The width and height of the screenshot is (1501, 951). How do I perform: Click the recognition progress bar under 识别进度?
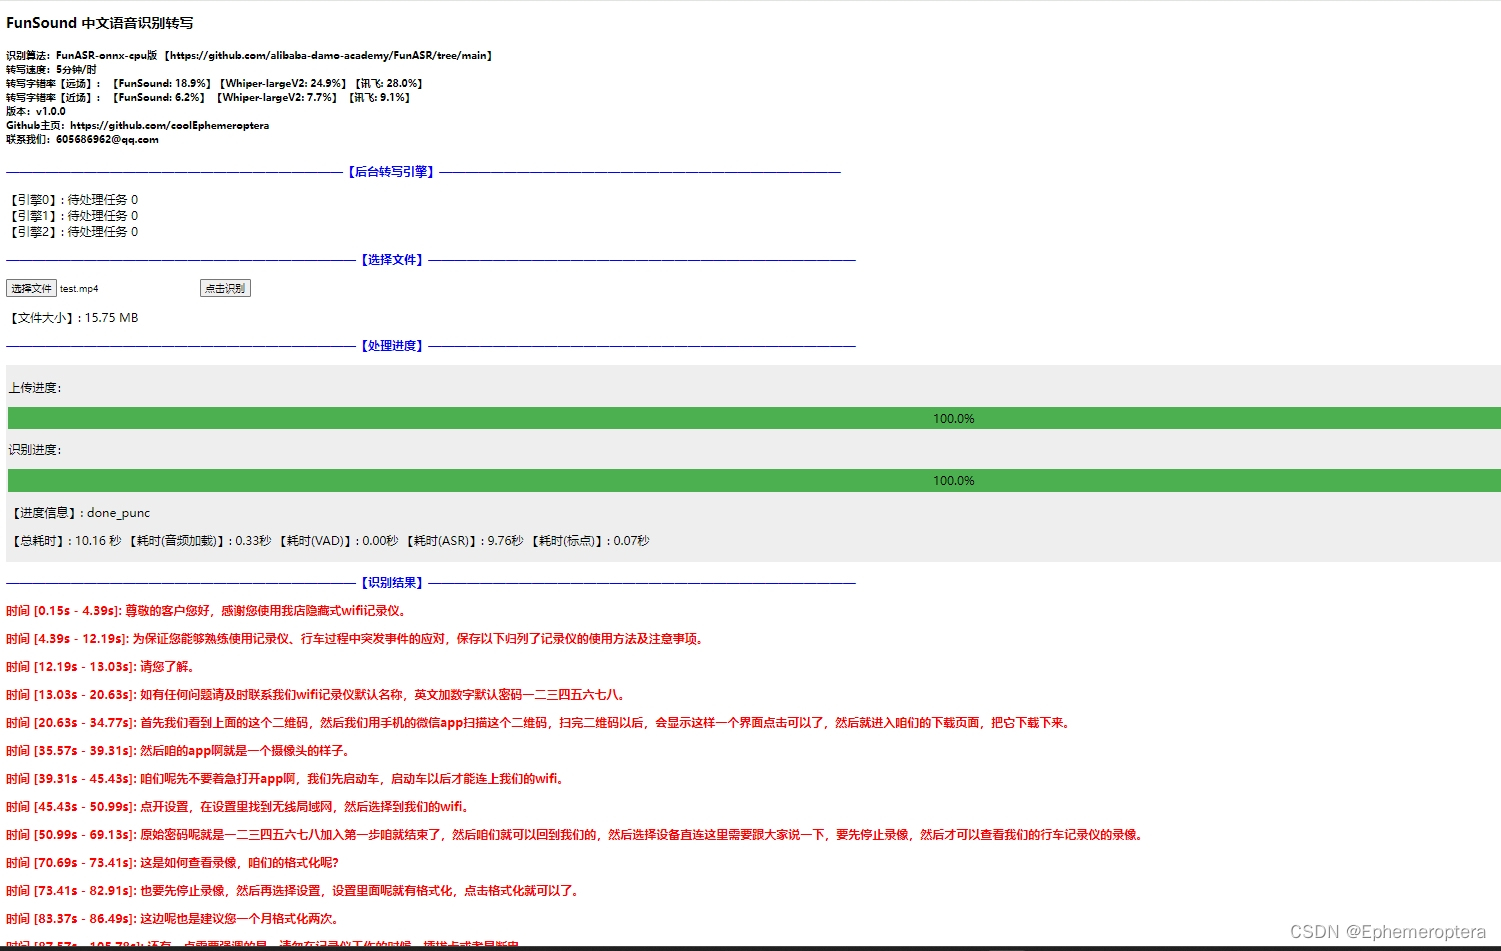754,480
